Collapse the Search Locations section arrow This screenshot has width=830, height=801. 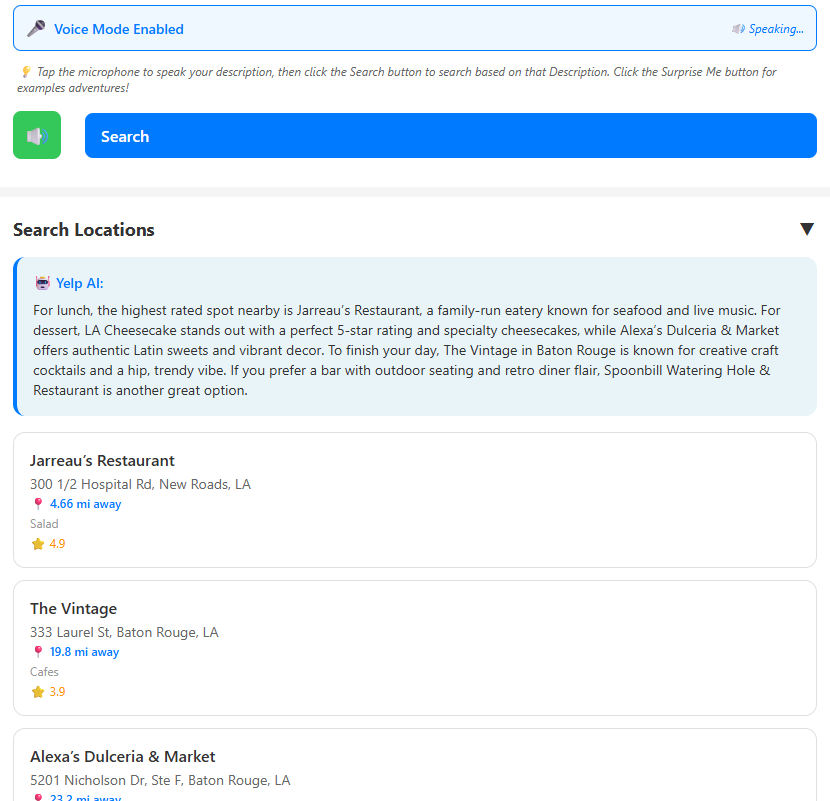(x=807, y=229)
